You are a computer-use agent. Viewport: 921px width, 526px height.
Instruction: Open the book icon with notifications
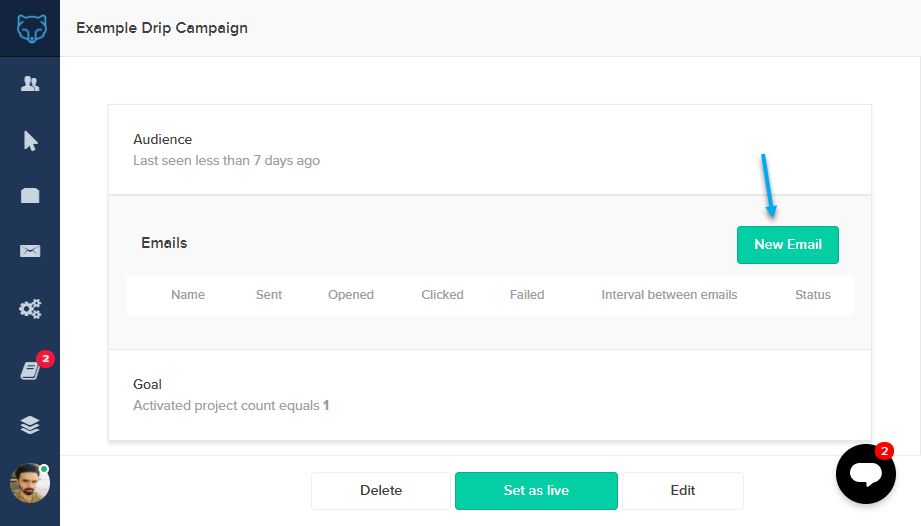[x=30, y=370]
